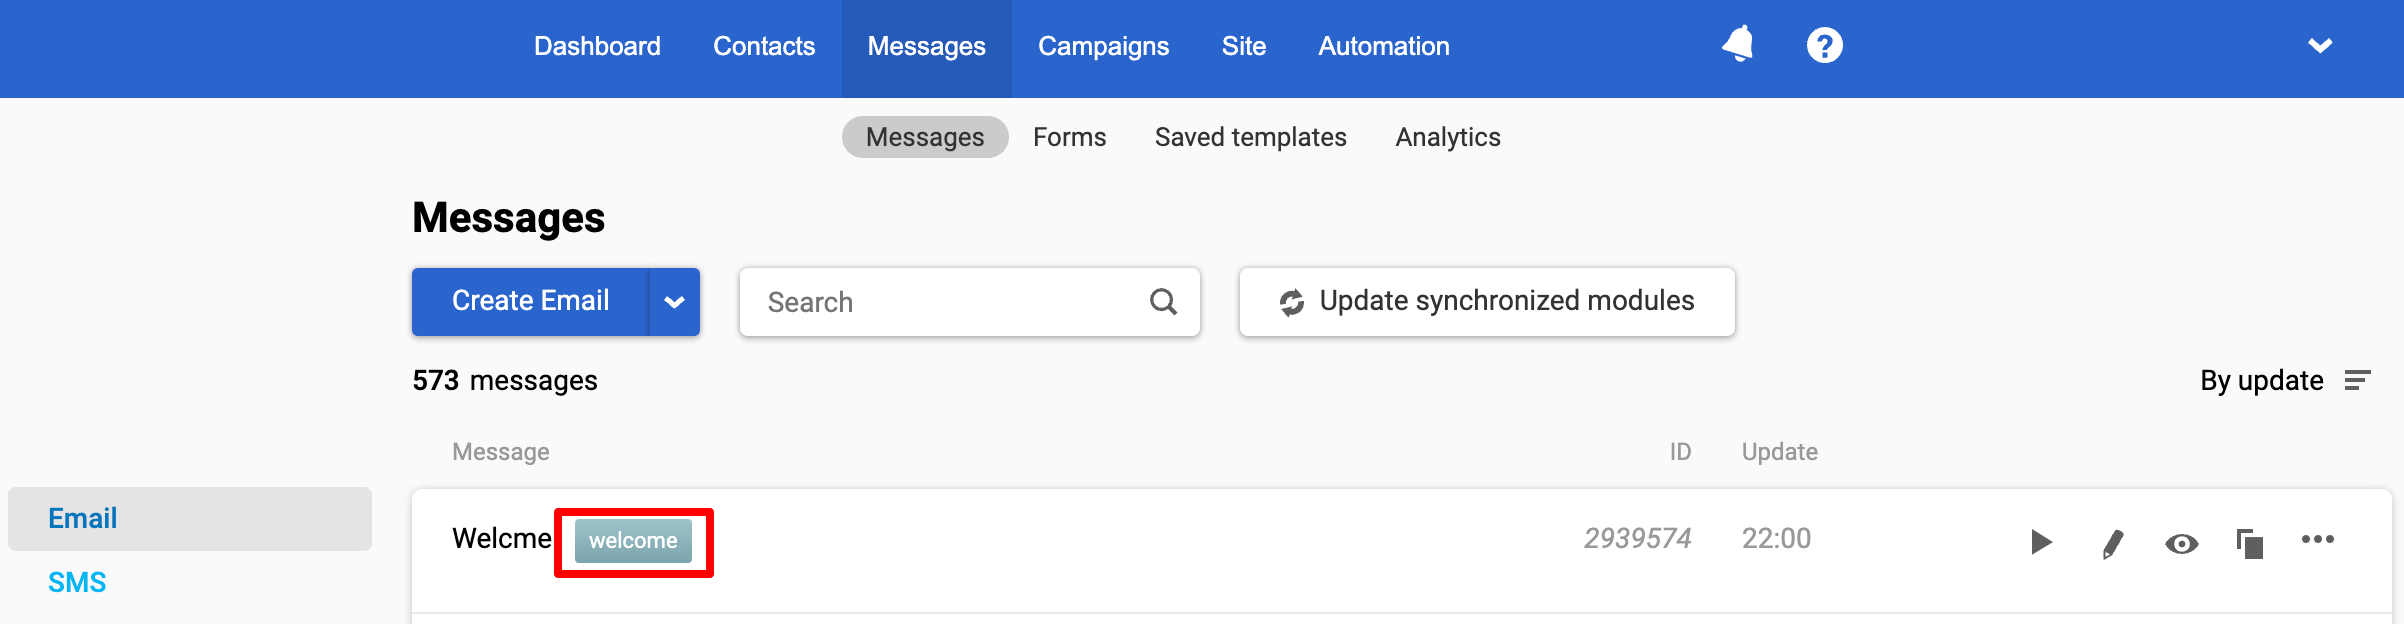
Task: Open the help question mark icon
Action: 1824,45
